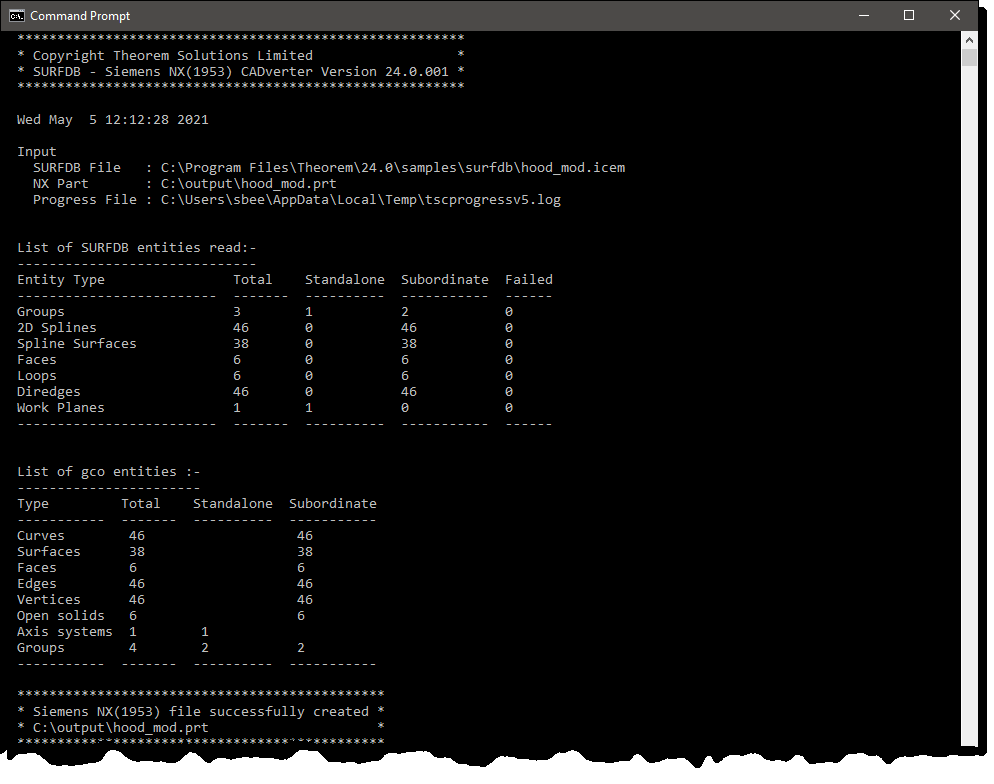Viewport: 994px width, 784px height.
Task: Click the '2D Splines' row label
Action: (56, 328)
